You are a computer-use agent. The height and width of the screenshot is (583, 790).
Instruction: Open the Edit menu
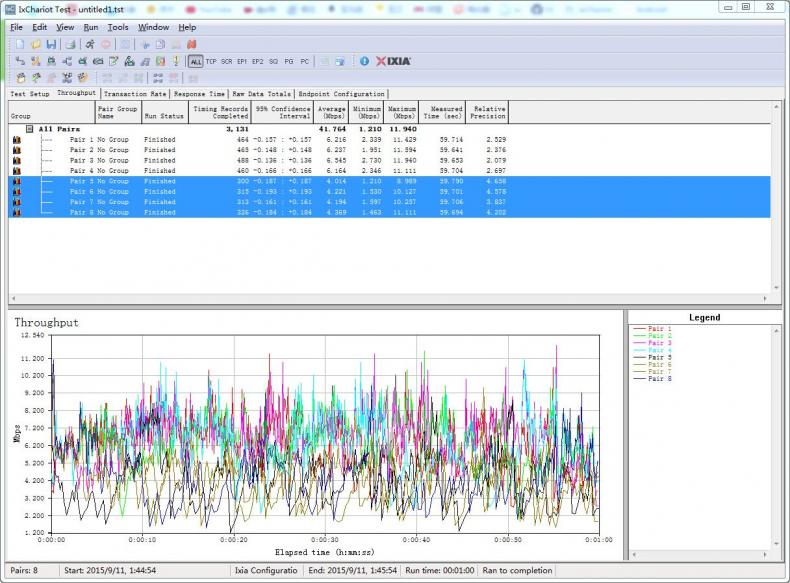coord(39,27)
